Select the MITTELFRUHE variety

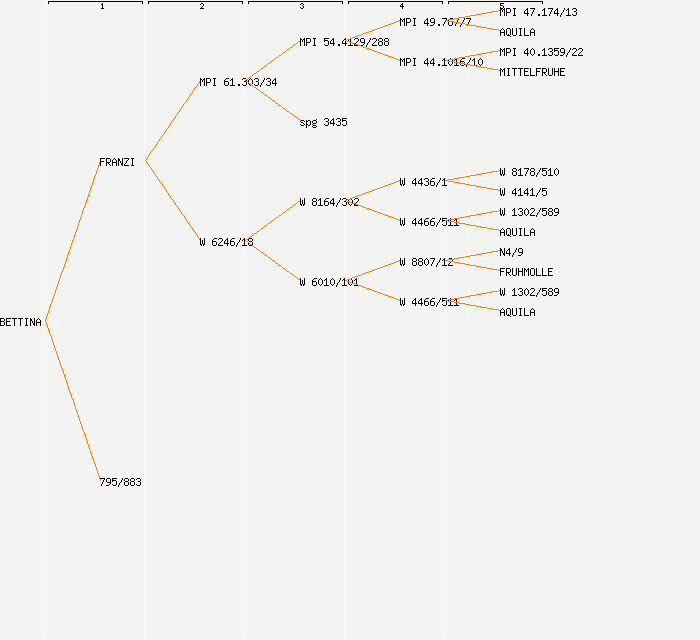pyautogui.click(x=532, y=72)
